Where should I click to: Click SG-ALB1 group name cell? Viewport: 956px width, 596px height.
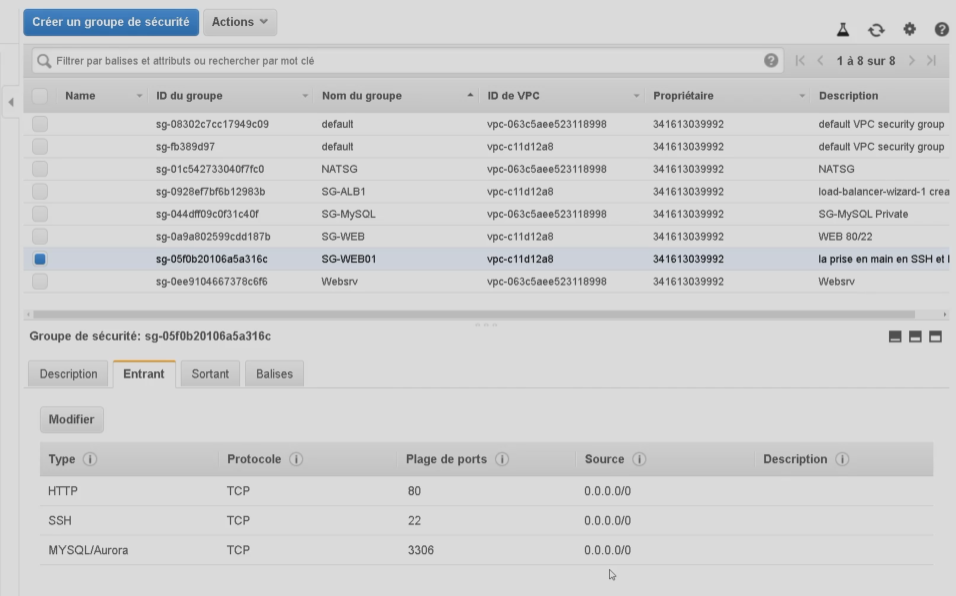click(343, 191)
